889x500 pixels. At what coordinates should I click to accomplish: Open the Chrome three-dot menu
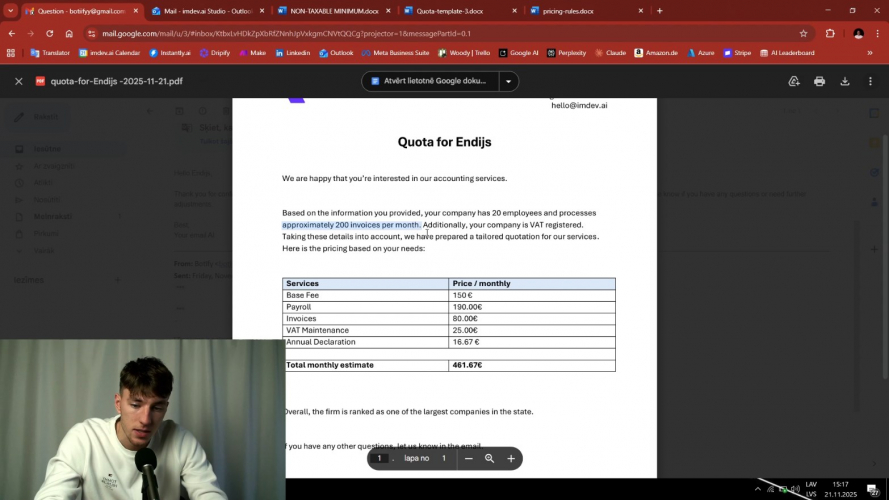878,33
